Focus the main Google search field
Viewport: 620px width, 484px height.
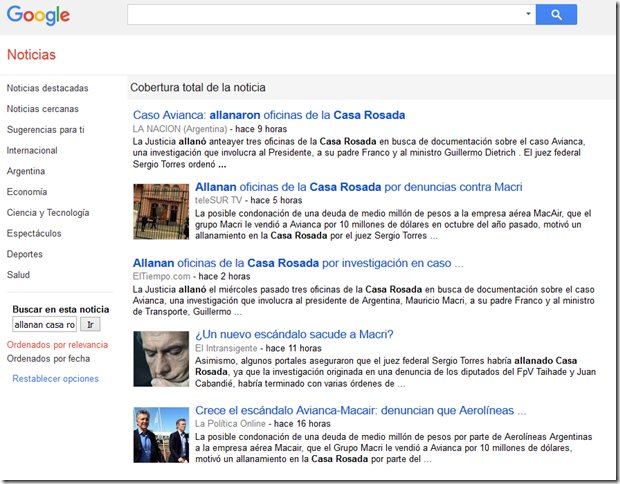tap(331, 15)
